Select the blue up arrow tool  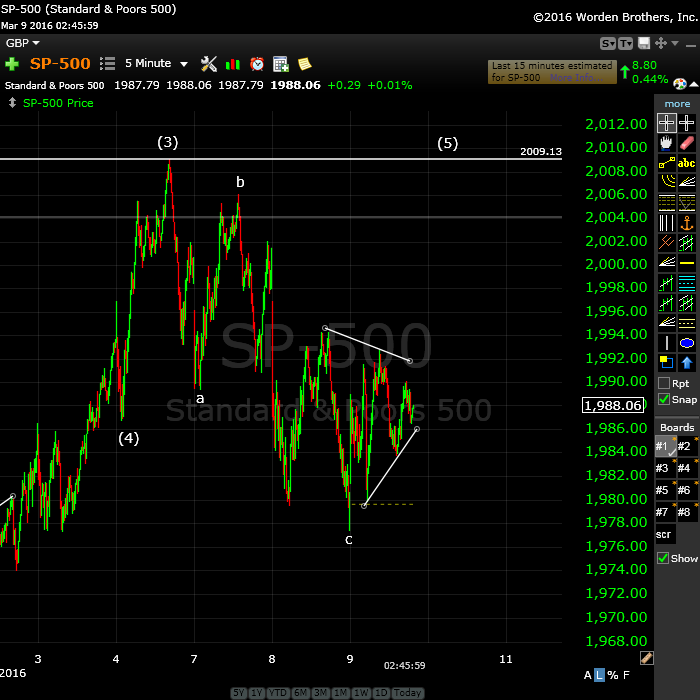(687, 362)
